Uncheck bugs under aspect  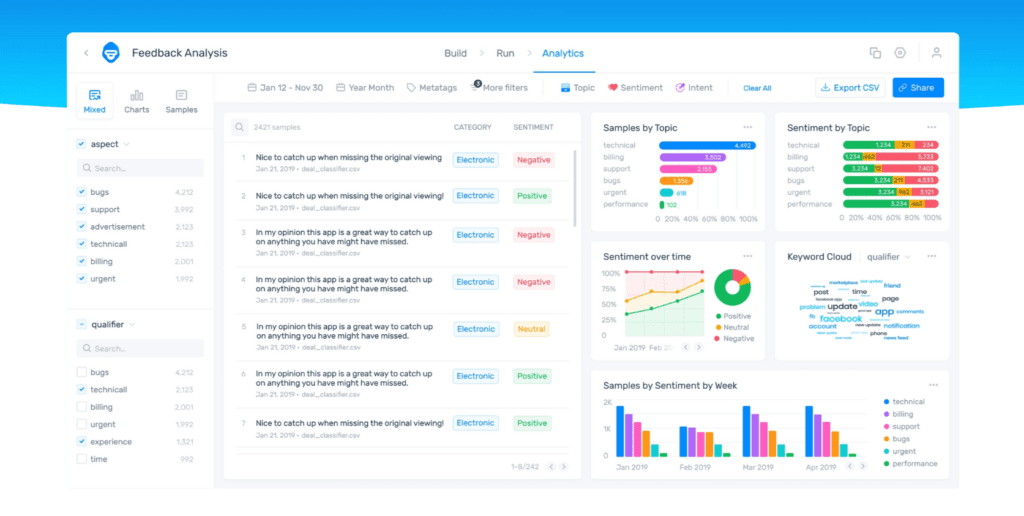click(x=82, y=192)
